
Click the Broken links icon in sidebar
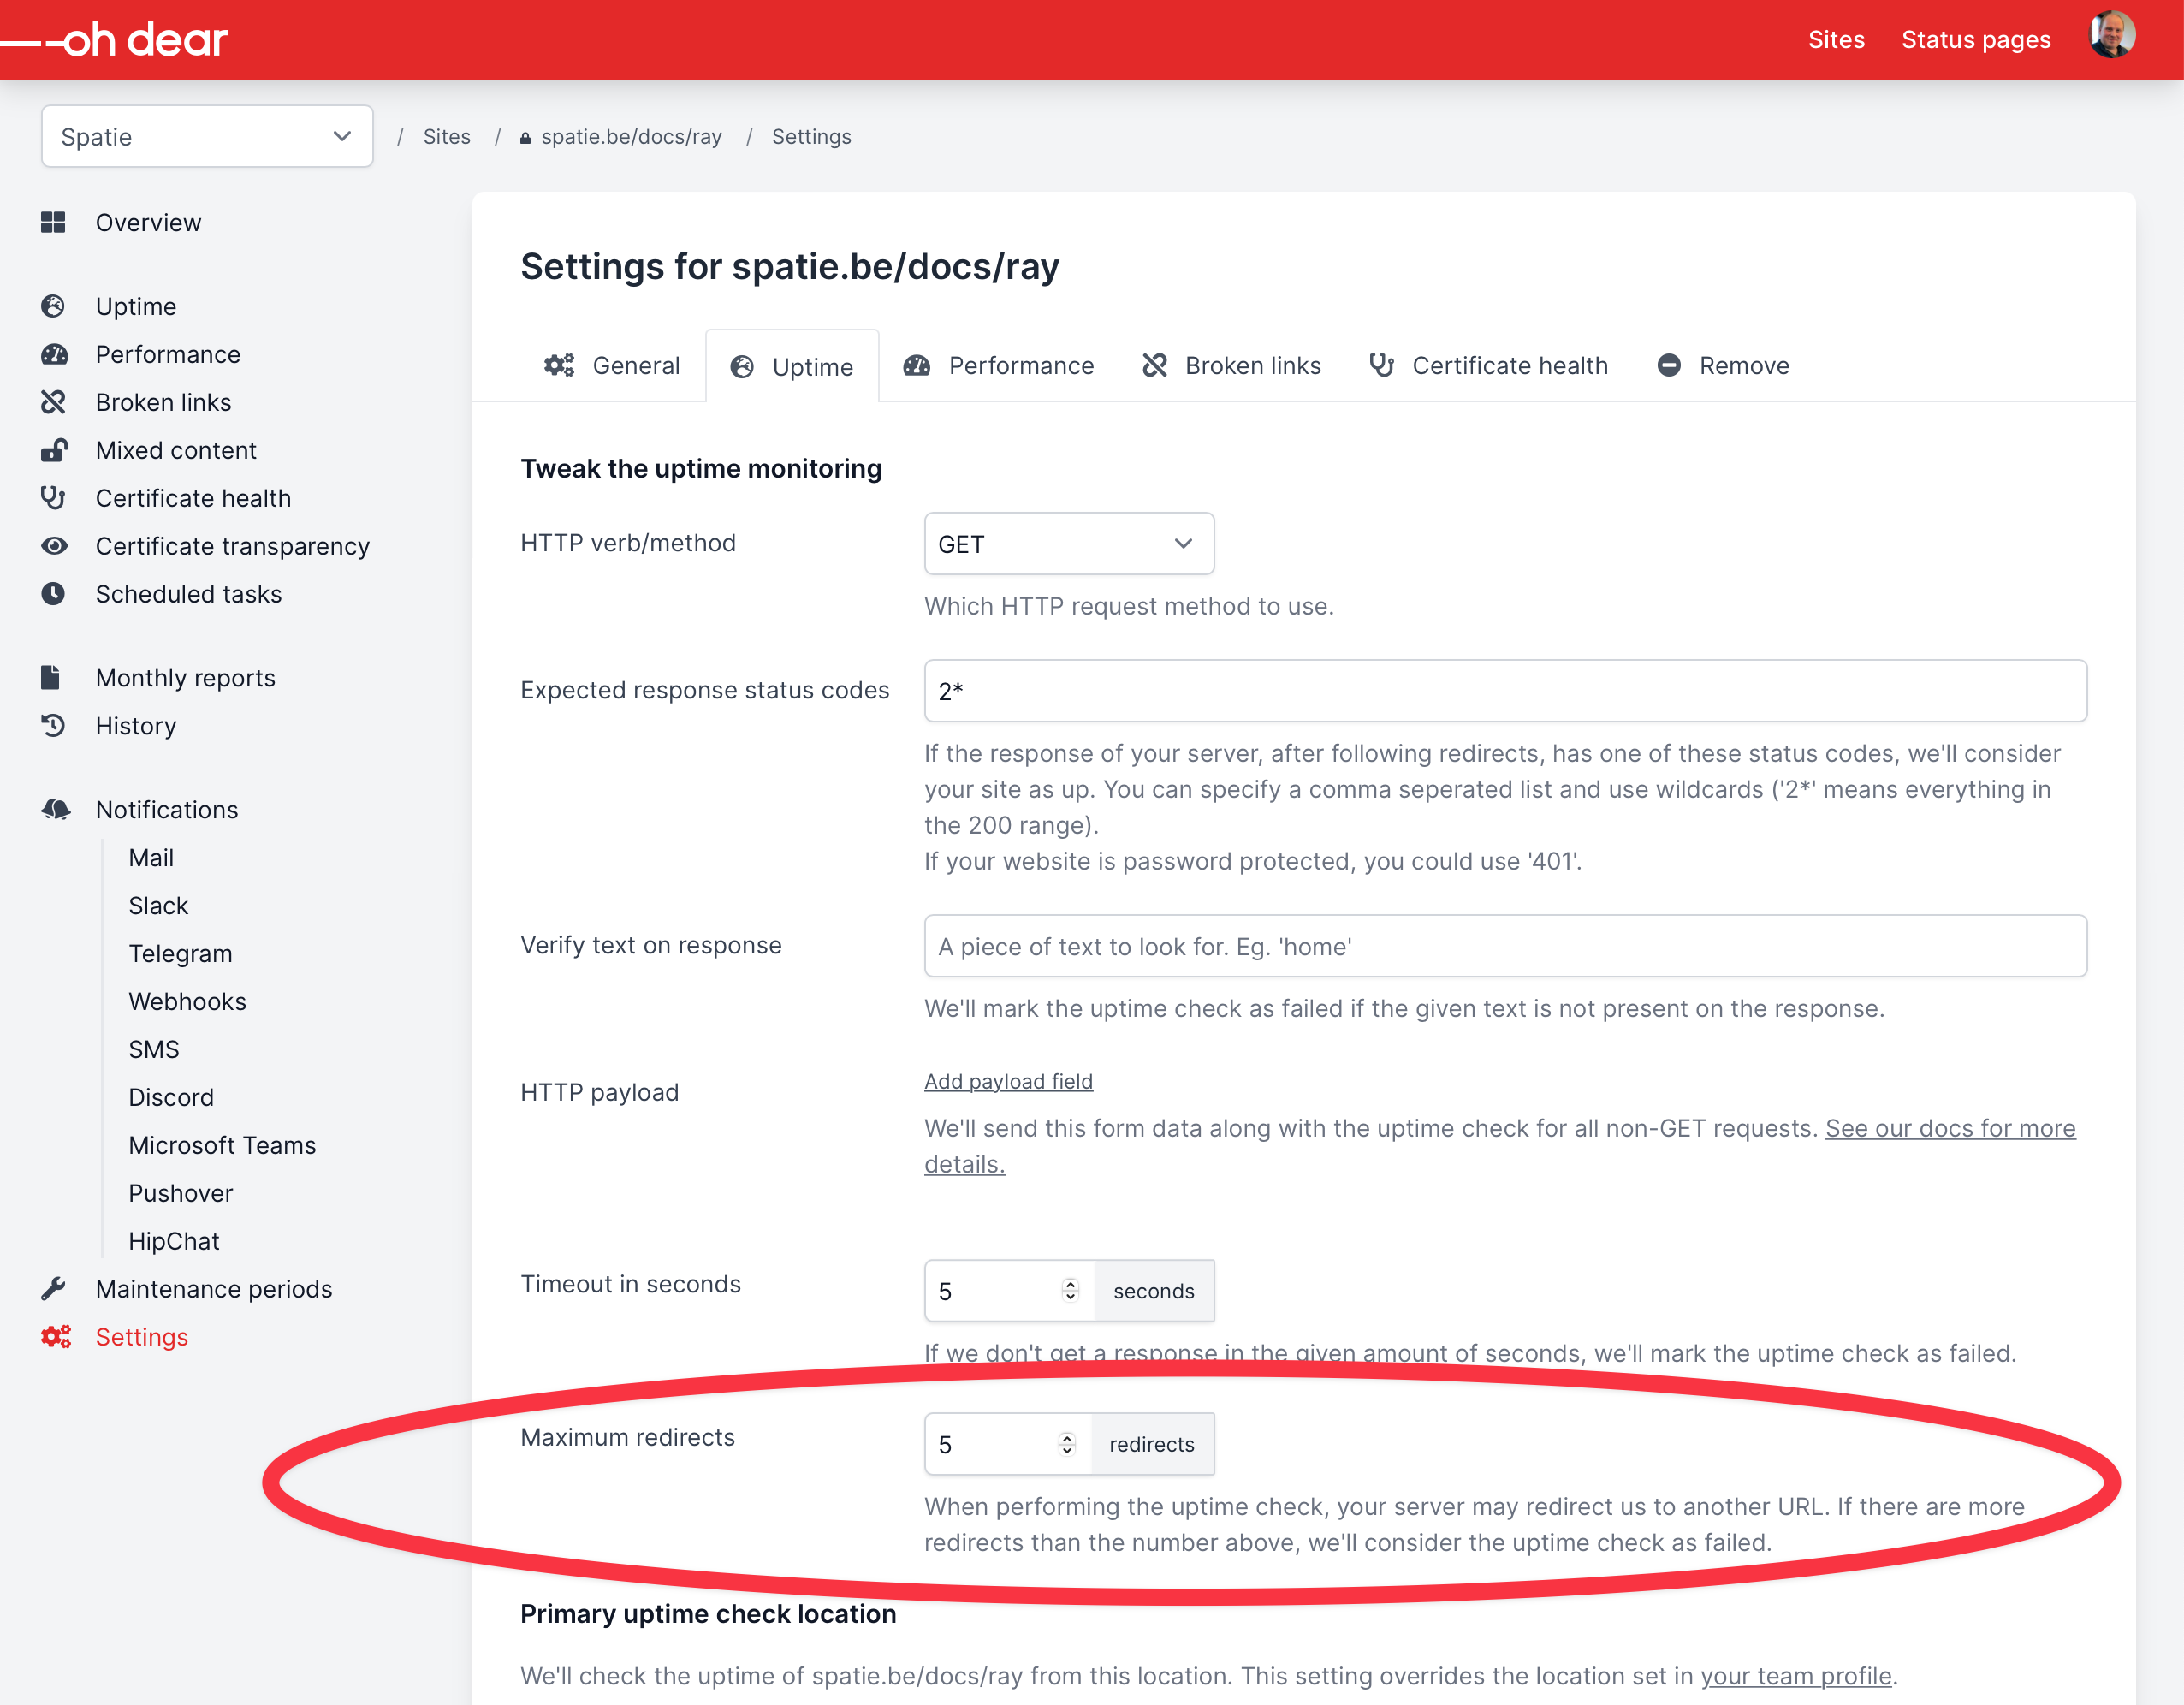53,402
